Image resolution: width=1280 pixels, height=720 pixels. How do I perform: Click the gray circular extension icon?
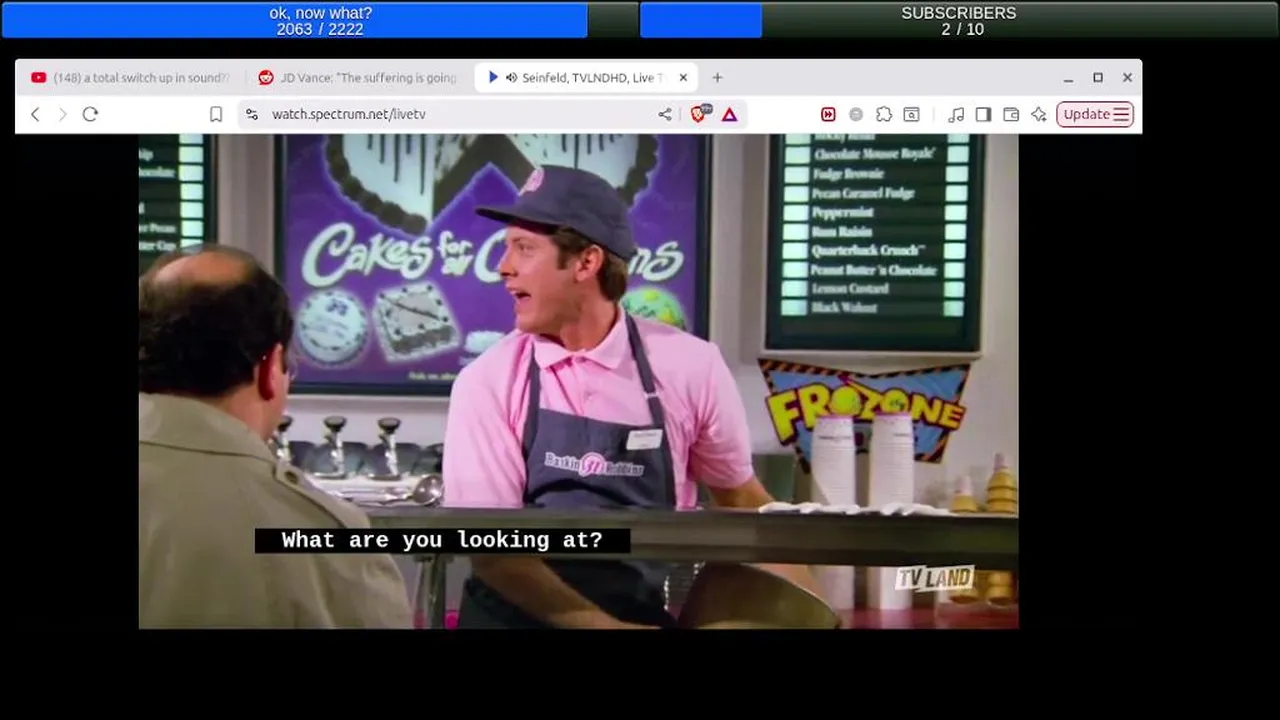coord(856,114)
